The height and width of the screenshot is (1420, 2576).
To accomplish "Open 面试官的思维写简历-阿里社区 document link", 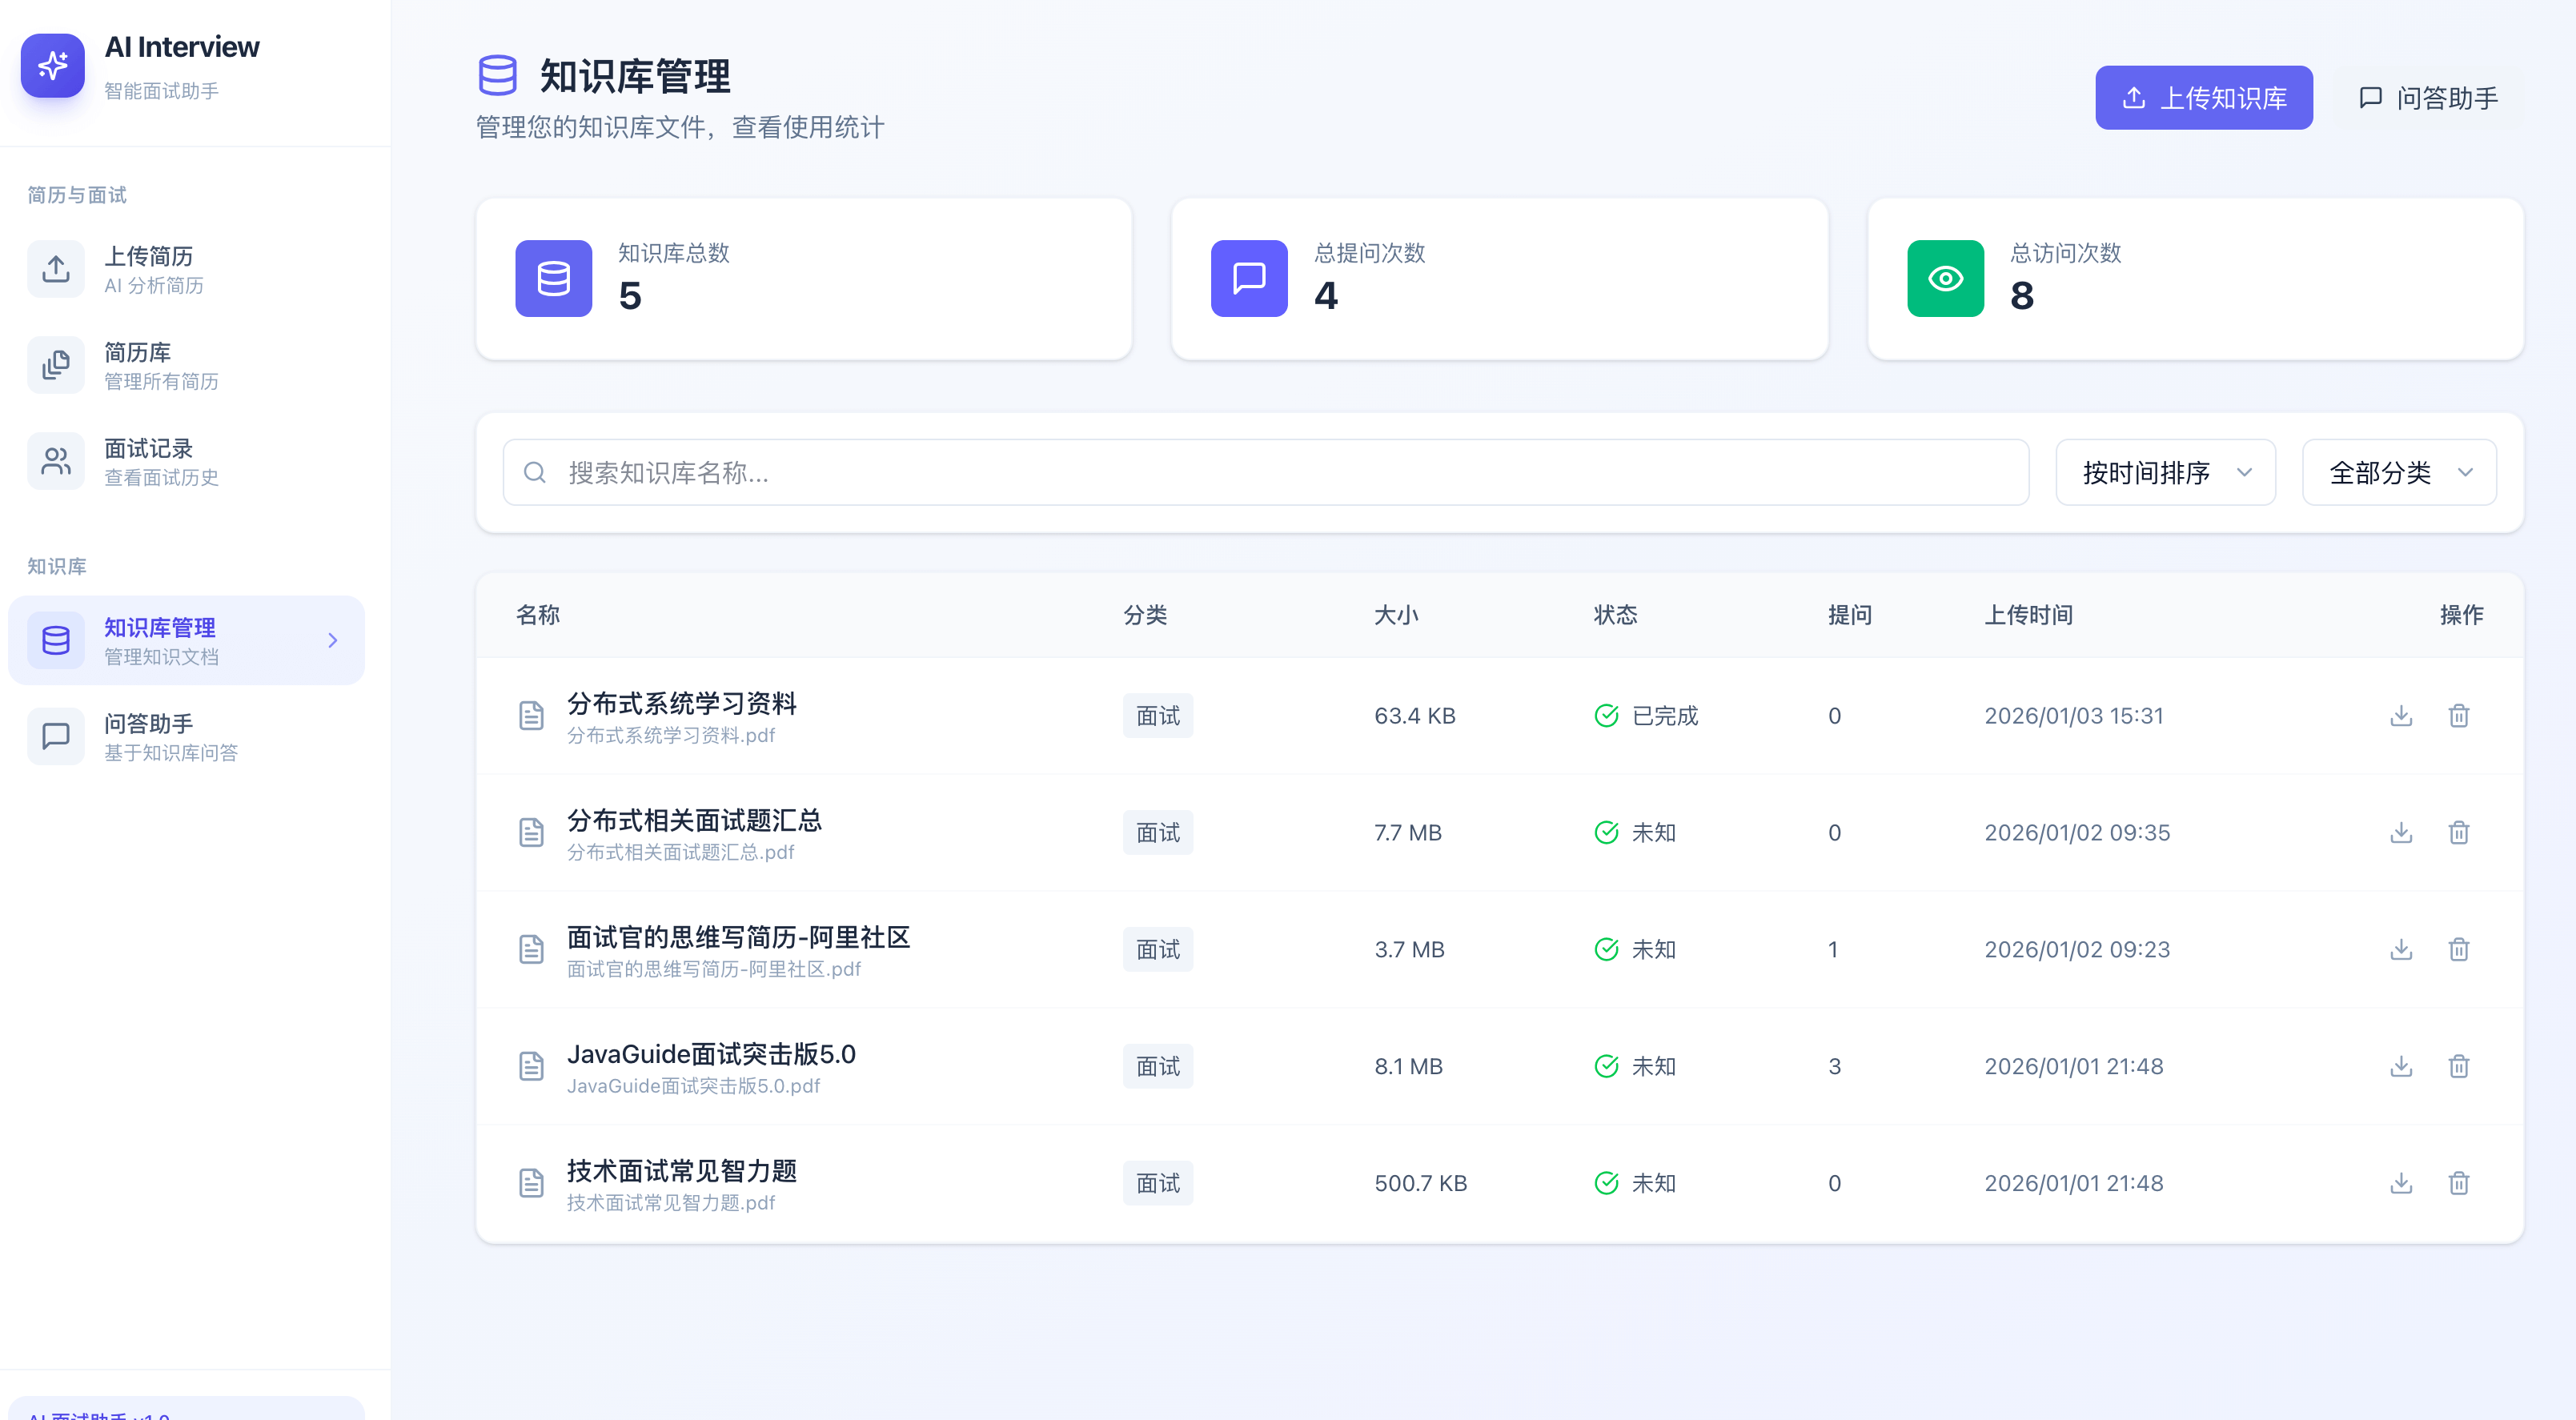I will pyautogui.click(x=738, y=938).
